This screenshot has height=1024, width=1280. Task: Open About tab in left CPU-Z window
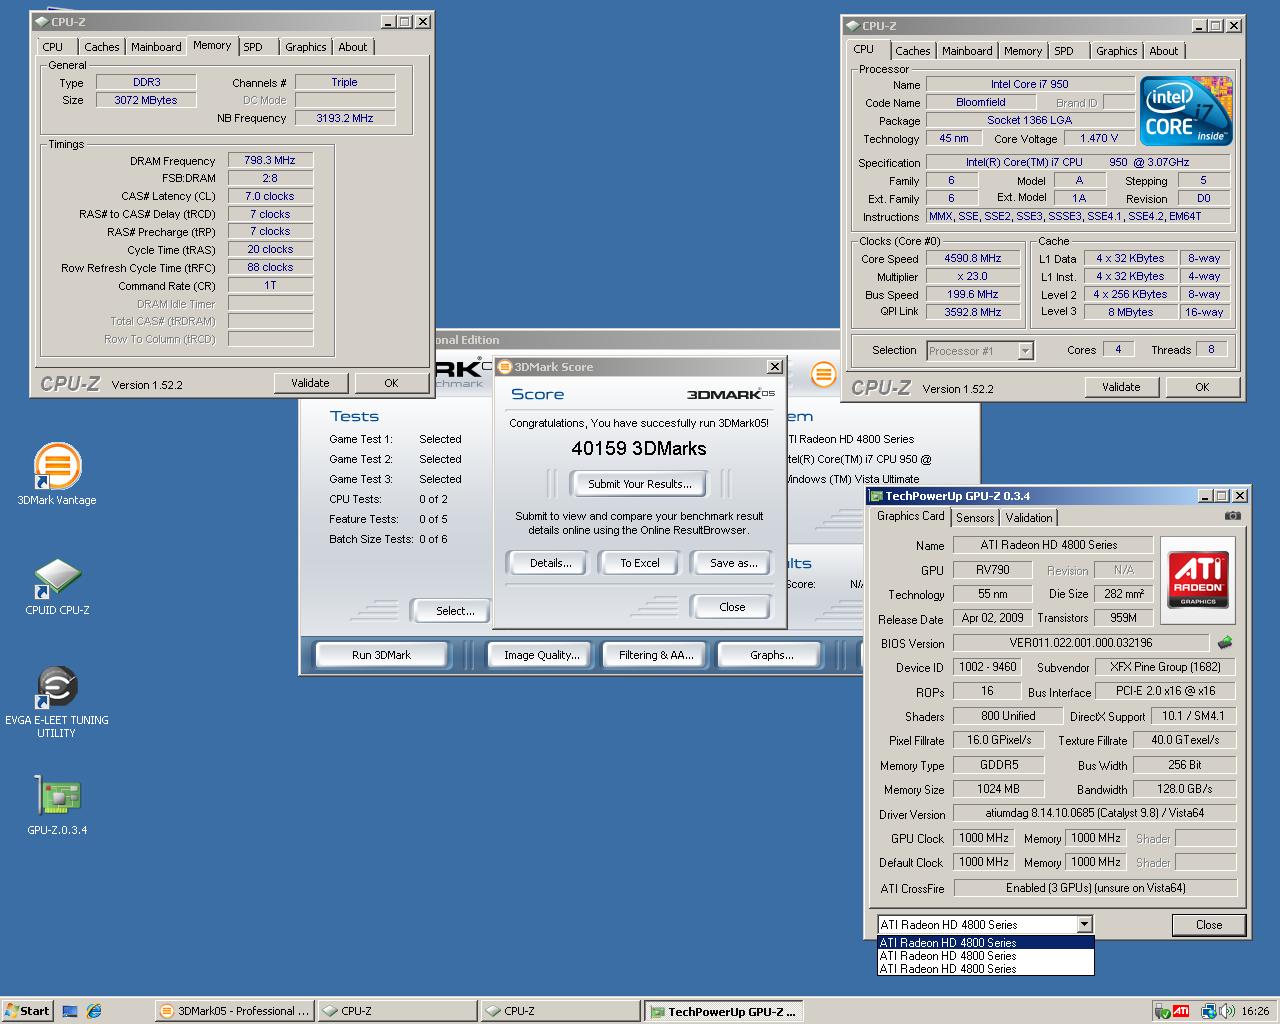click(352, 47)
